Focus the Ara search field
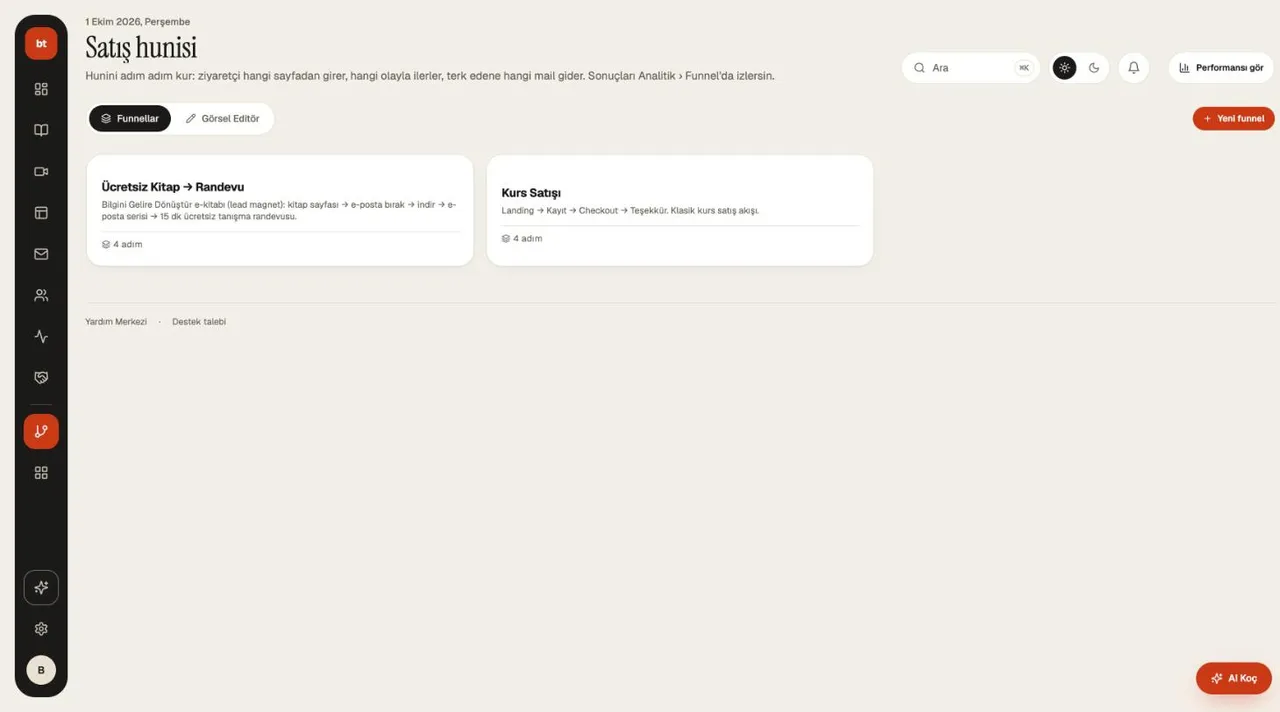The image size is (1280, 712). tap(971, 68)
